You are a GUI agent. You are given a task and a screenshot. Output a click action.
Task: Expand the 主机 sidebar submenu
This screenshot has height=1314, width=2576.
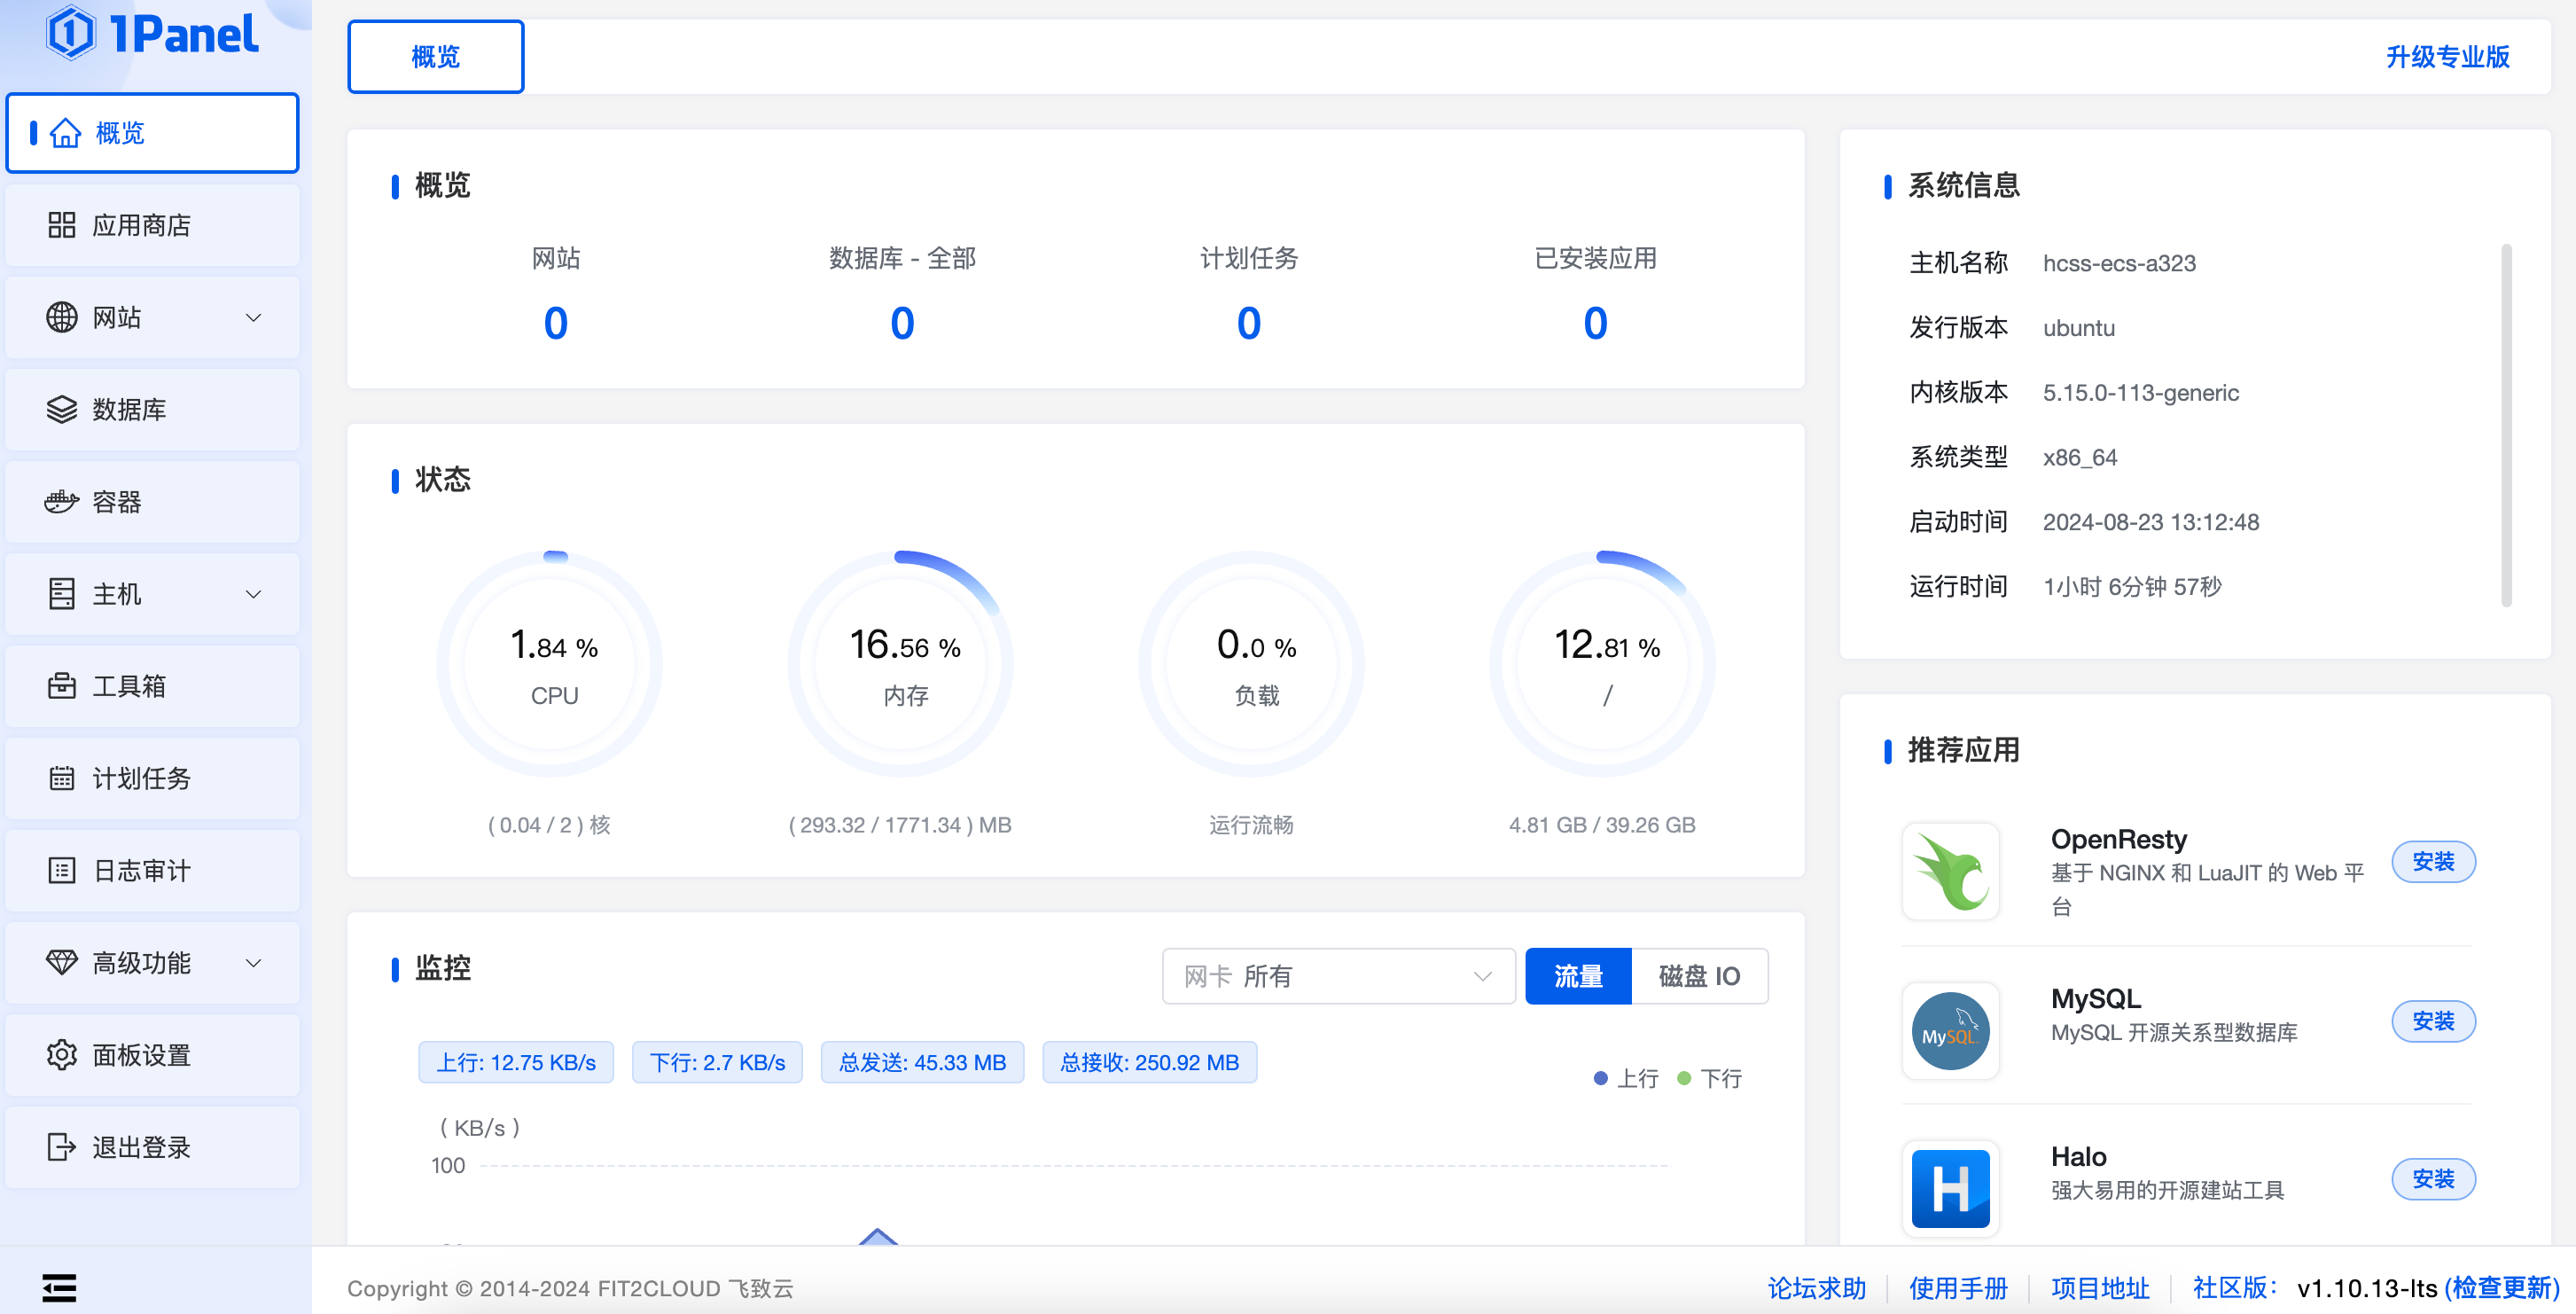[x=253, y=594]
